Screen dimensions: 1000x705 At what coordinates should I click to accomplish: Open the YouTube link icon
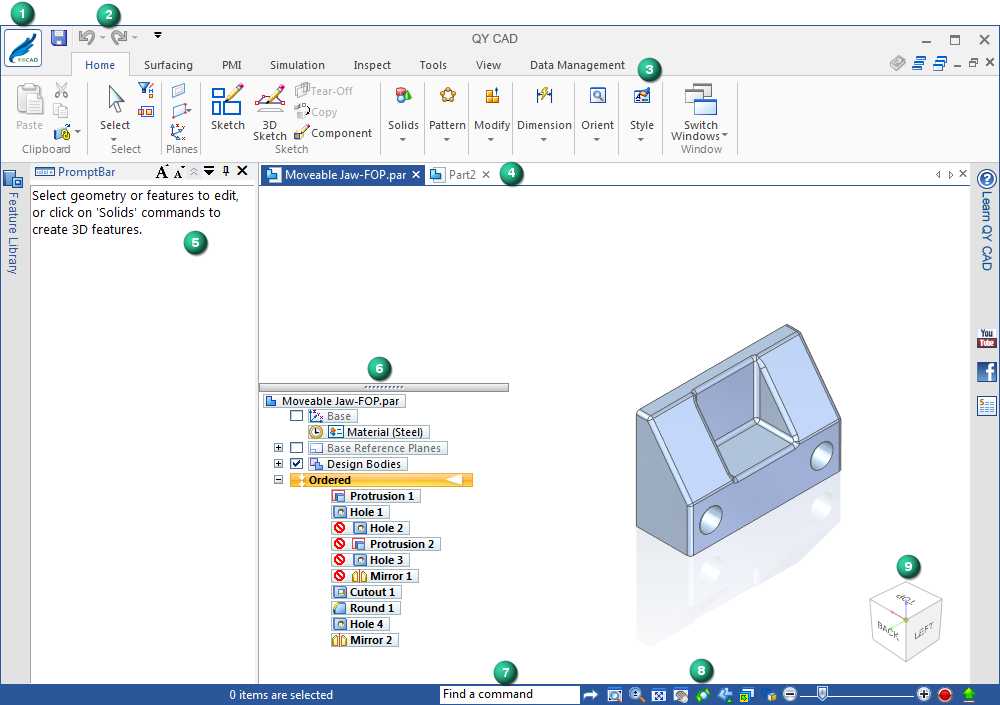point(986,338)
